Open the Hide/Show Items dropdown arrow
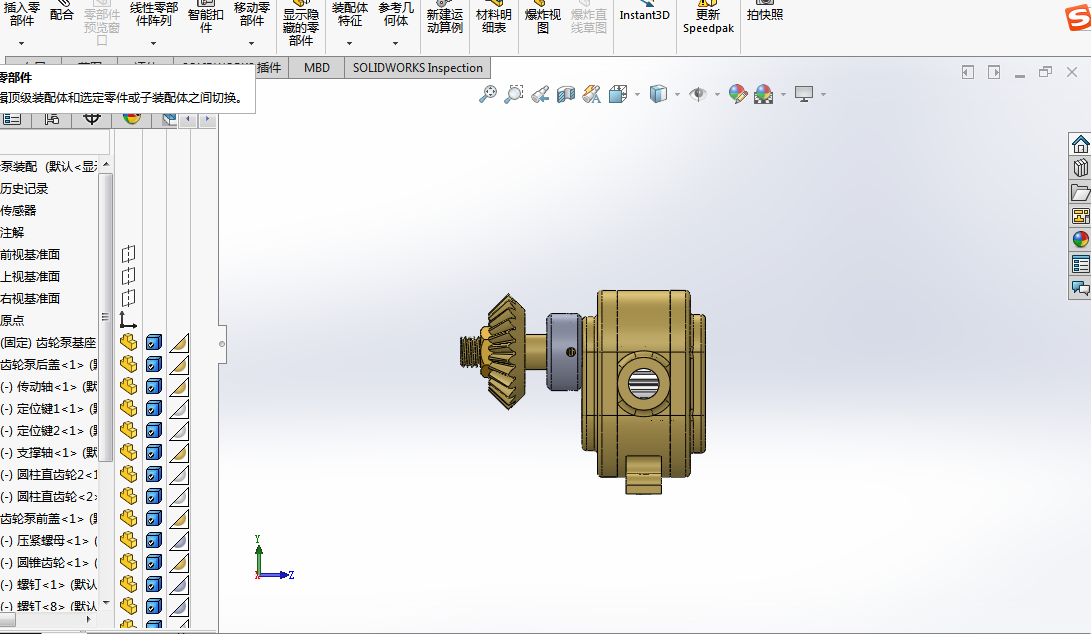Image resolution: width=1091 pixels, height=634 pixels. pyautogui.click(x=717, y=94)
